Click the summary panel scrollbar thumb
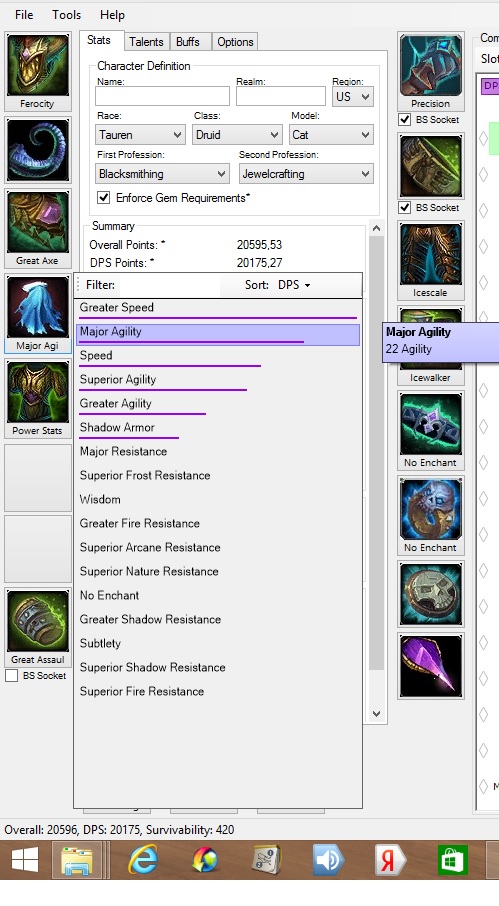Image resolution: width=499 pixels, height=906 pixels. point(377,452)
